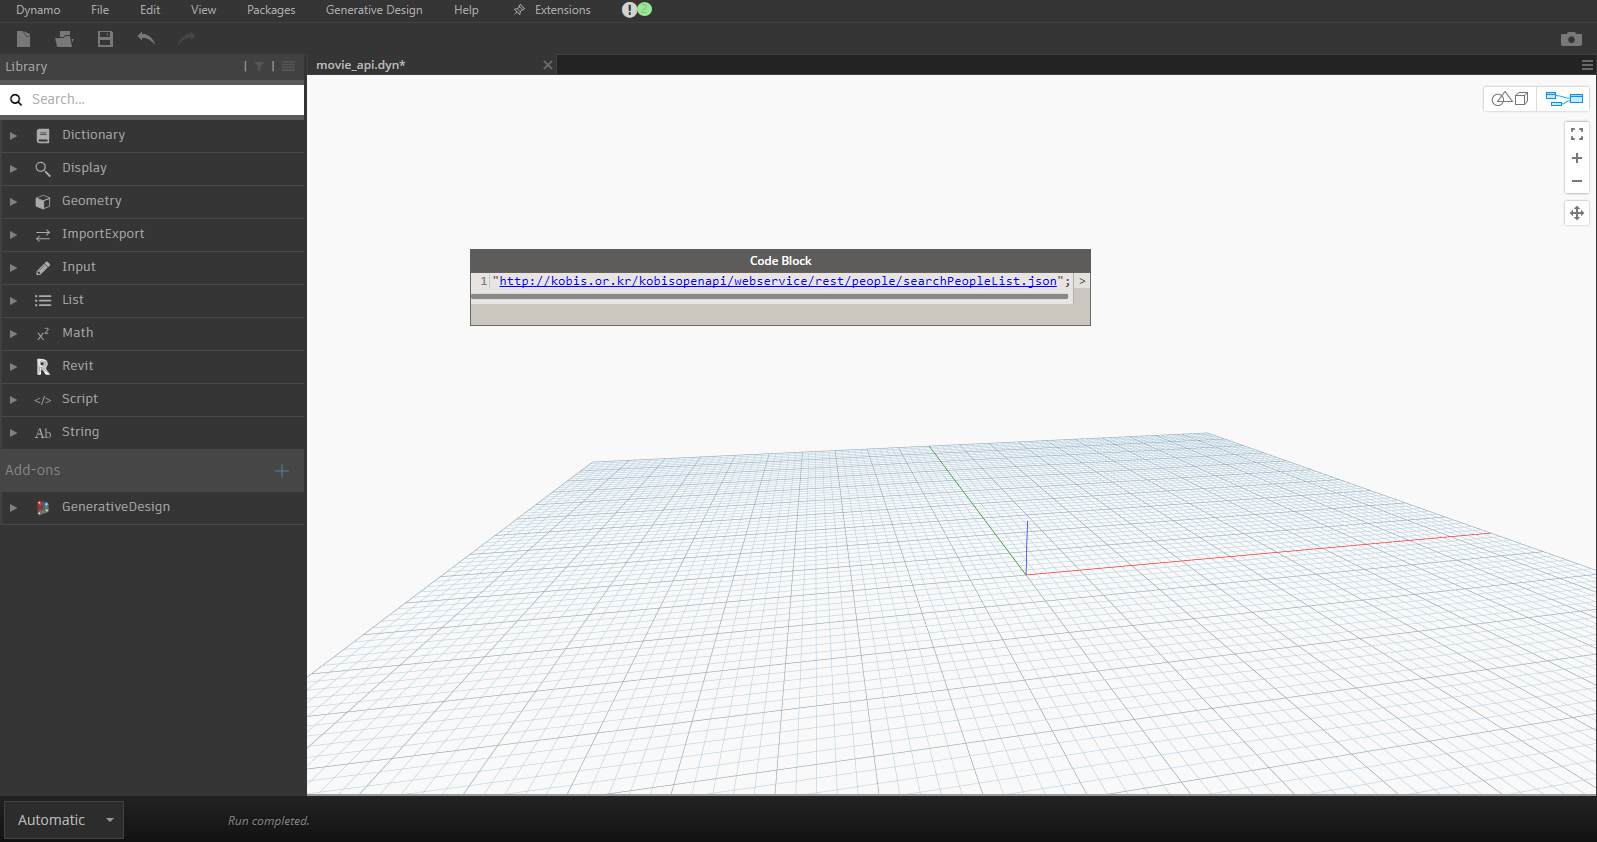Click the Display magnifier icon
The image size is (1597, 842).
coord(43,169)
